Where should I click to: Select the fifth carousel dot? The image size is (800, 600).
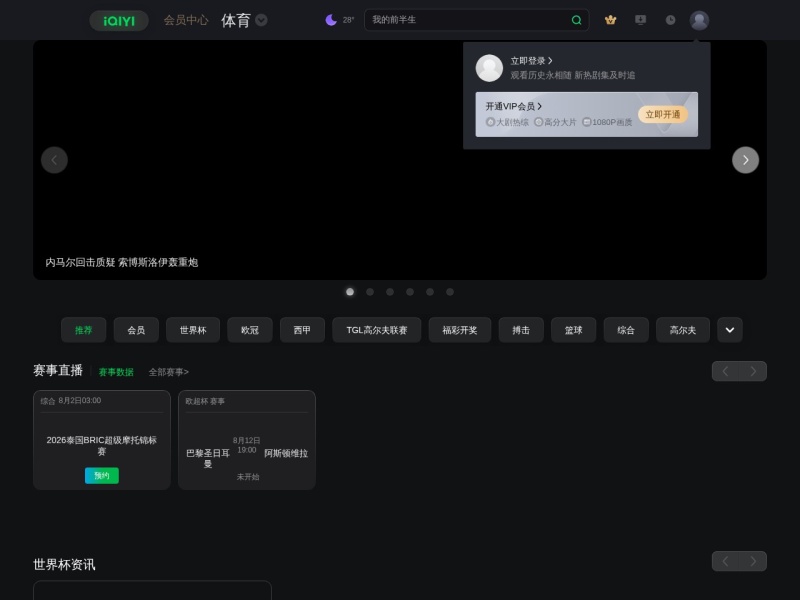[430, 292]
